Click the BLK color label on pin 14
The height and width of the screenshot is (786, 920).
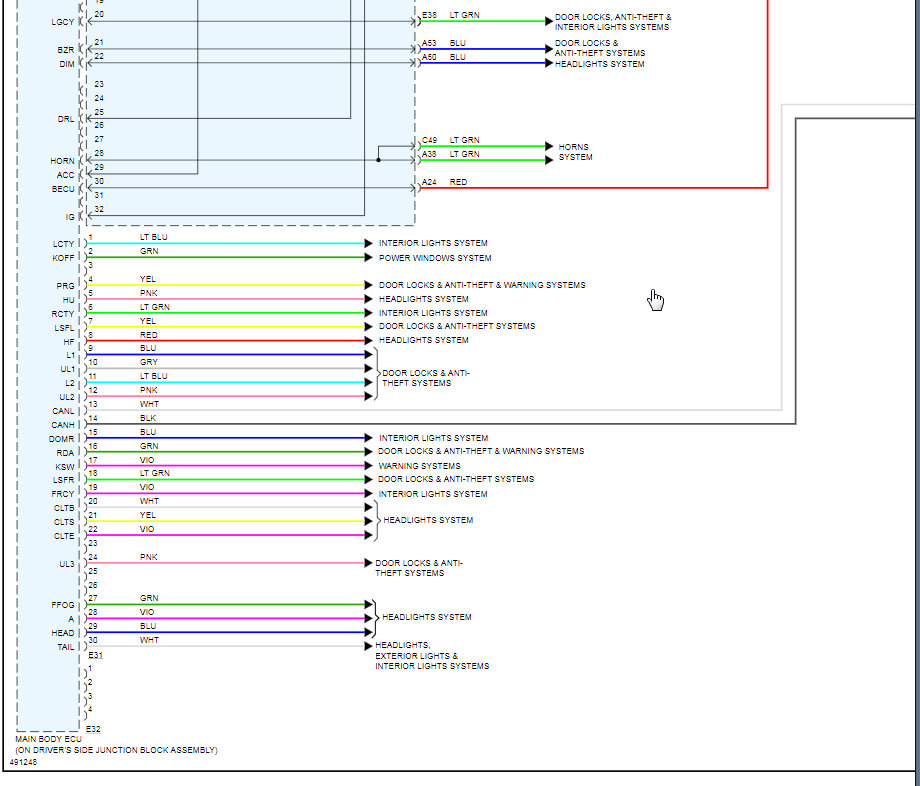(x=148, y=418)
